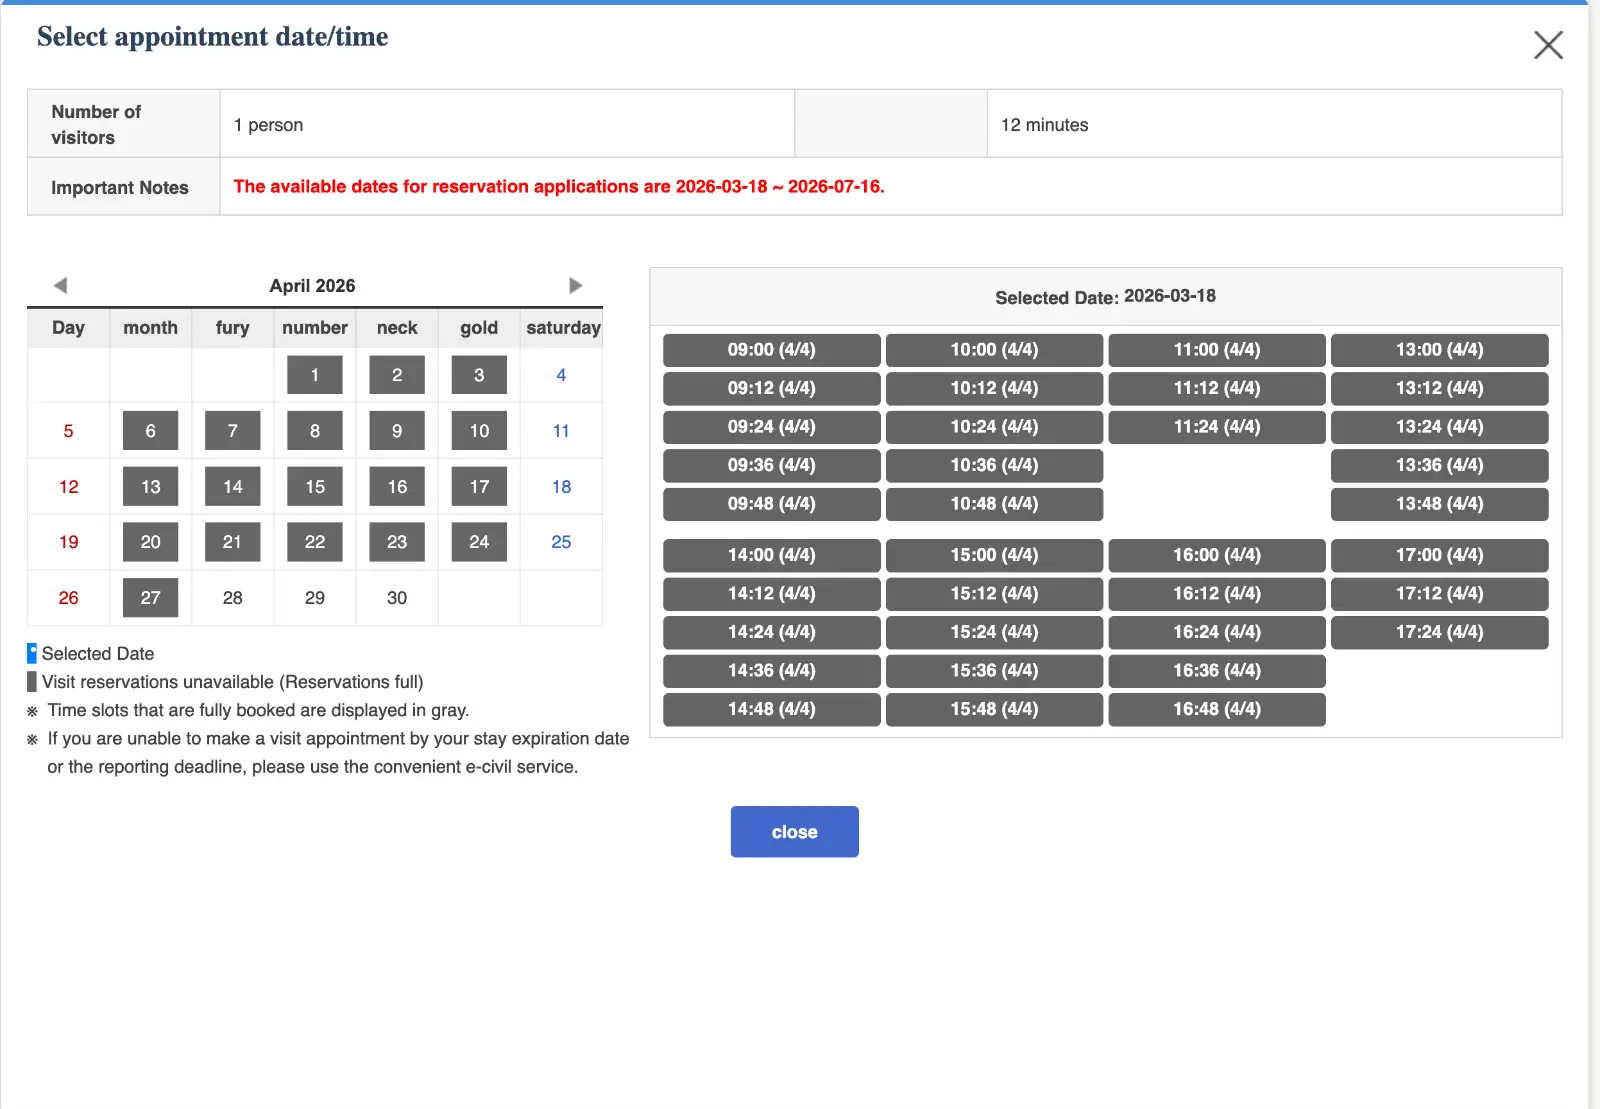Choose the 14:36 time slot
The height and width of the screenshot is (1109, 1600).
tap(771, 671)
